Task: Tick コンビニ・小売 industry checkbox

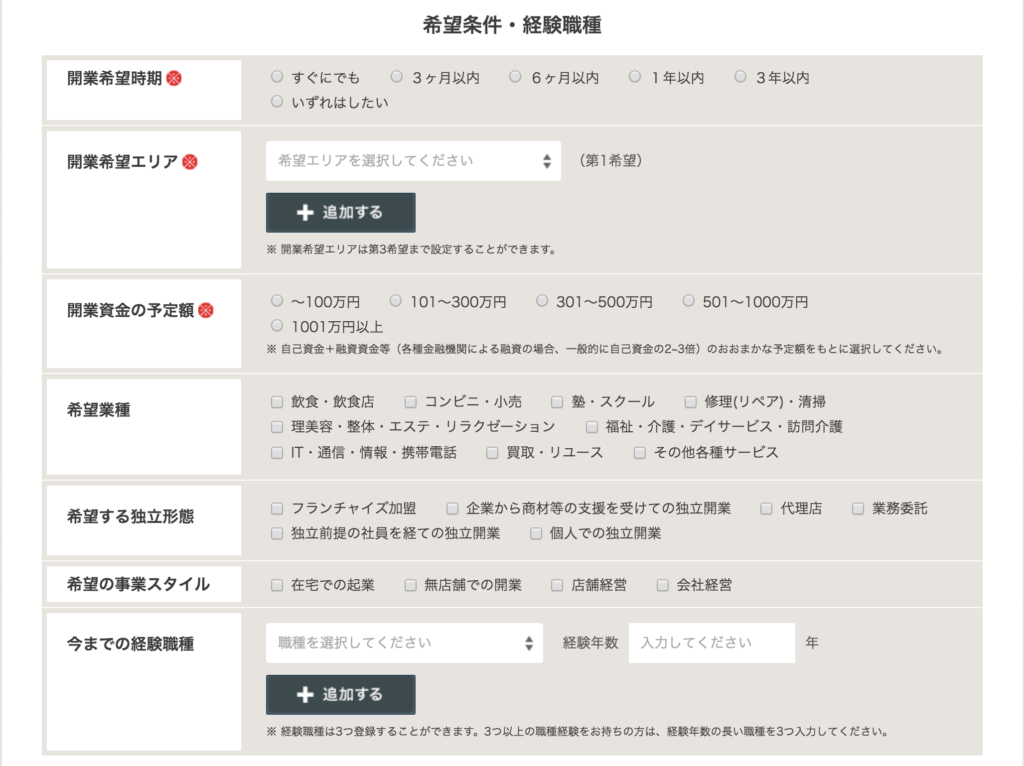Action: pyautogui.click(x=410, y=402)
